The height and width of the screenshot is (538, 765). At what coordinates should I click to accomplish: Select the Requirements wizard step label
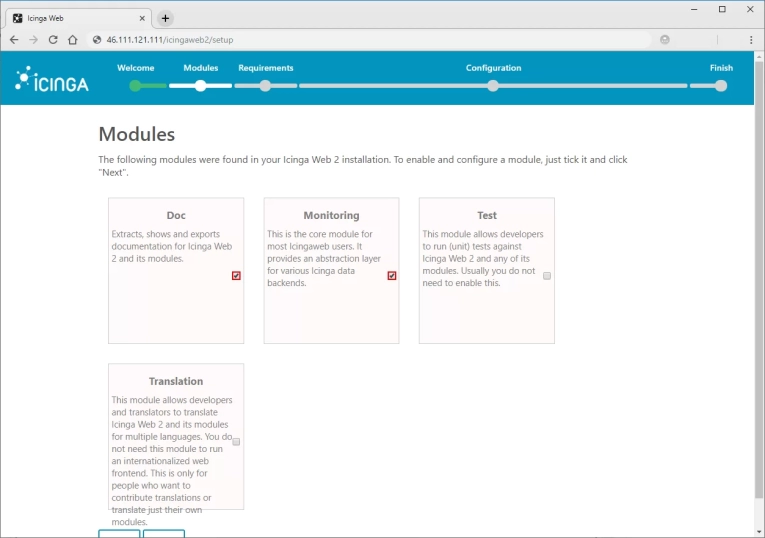pyautogui.click(x=266, y=68)
